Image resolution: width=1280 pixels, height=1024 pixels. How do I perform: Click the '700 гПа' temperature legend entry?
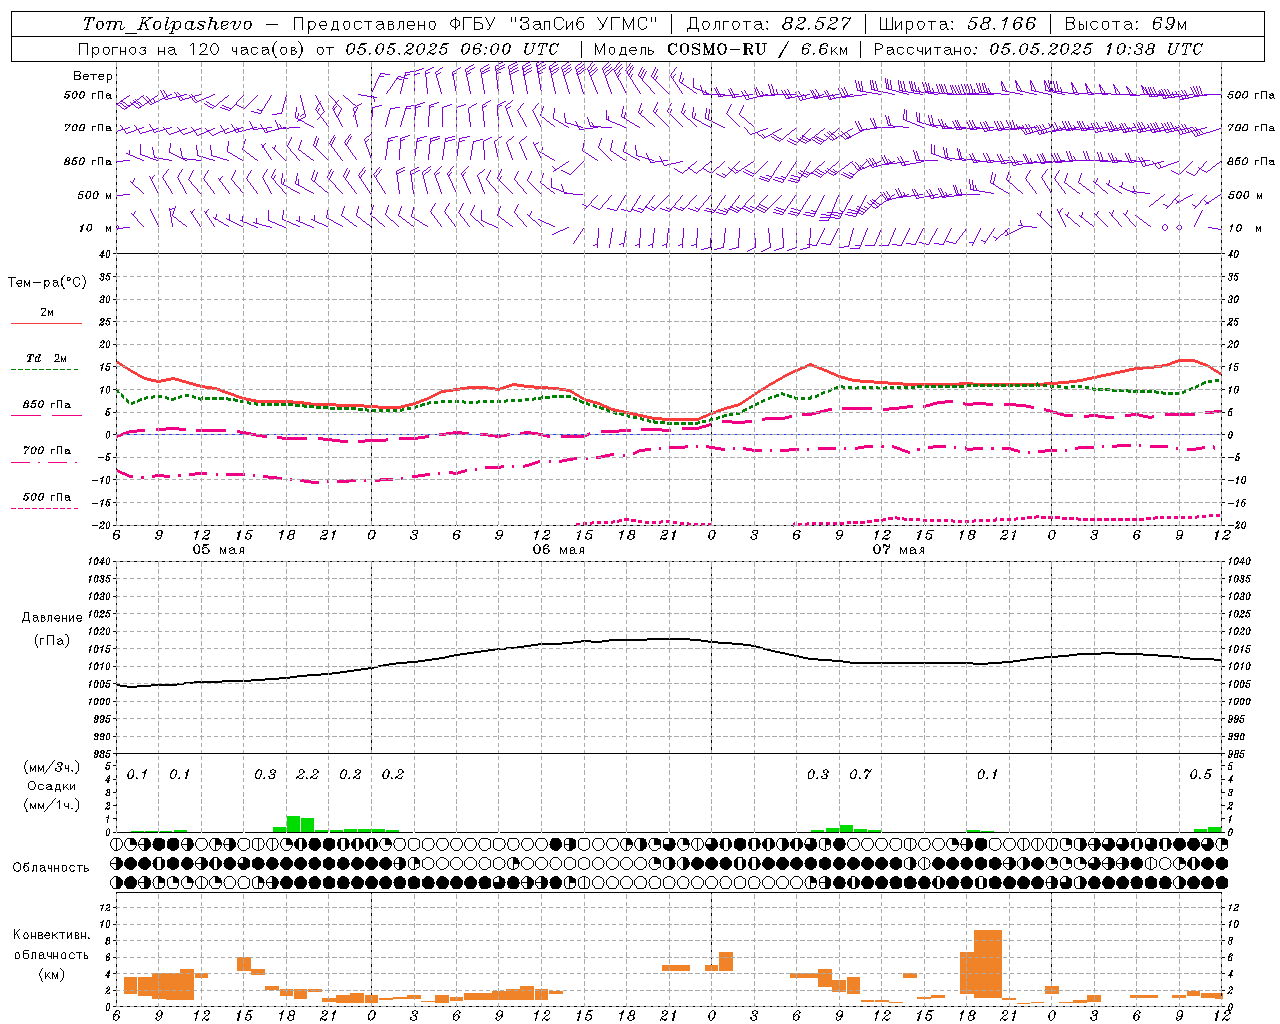coord(46,451)
